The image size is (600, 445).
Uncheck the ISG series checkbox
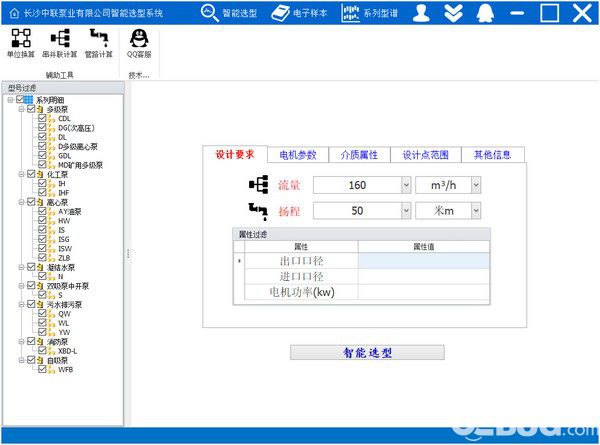tap(42, 239)
